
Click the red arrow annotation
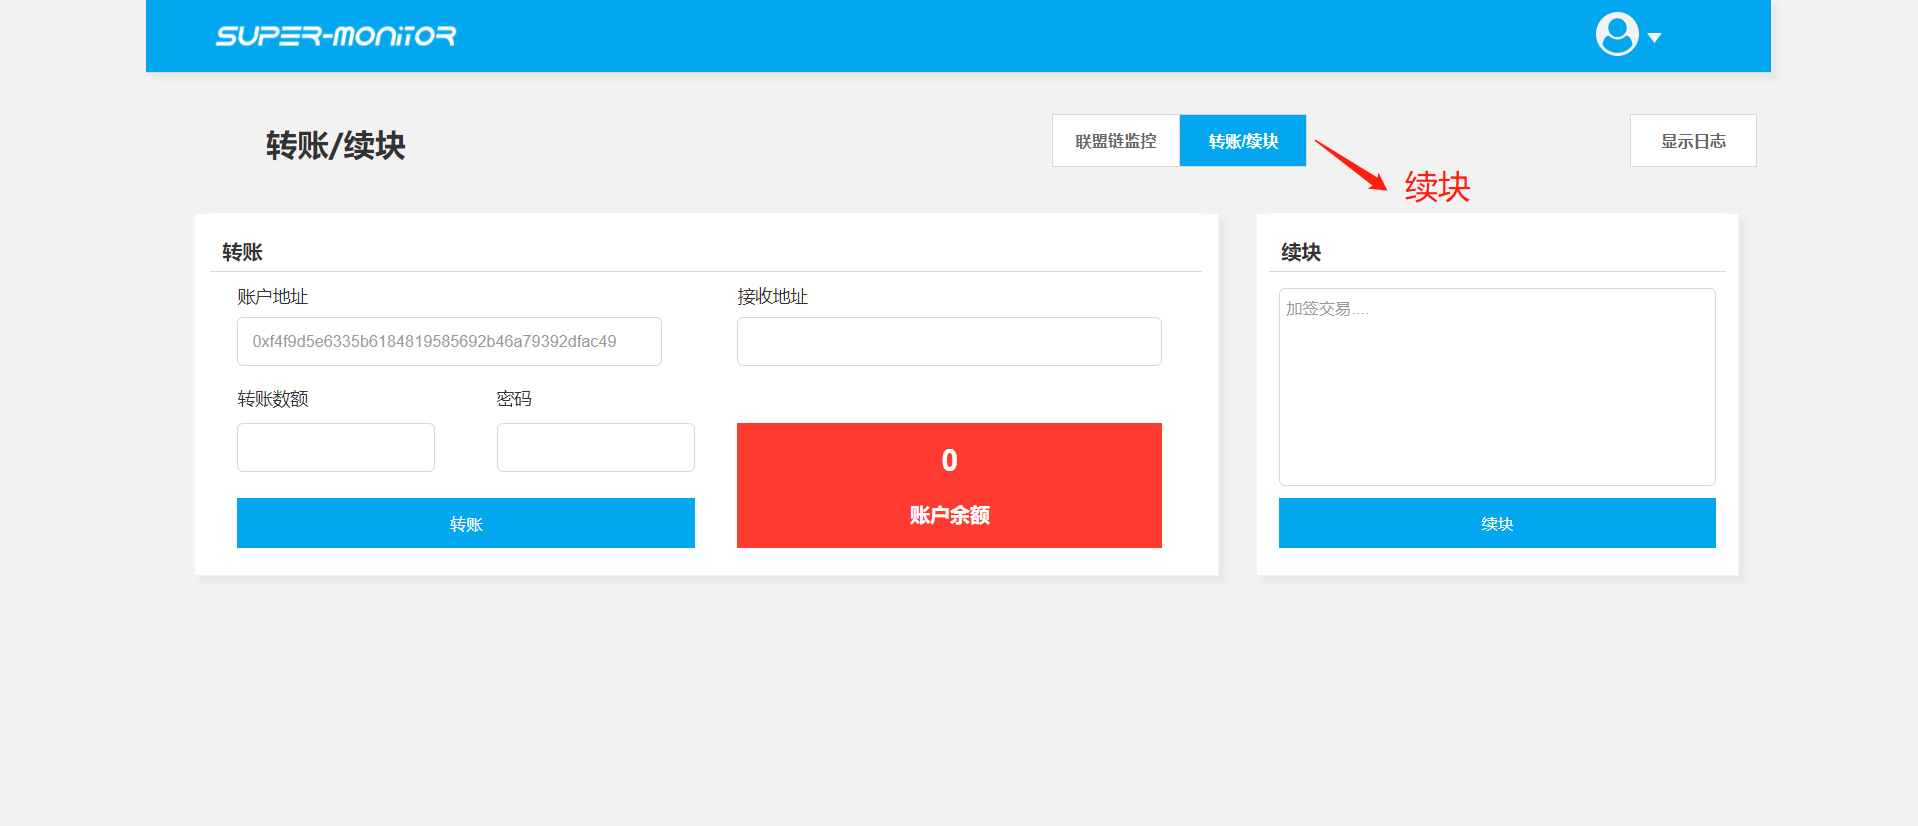coord(1351,164)
